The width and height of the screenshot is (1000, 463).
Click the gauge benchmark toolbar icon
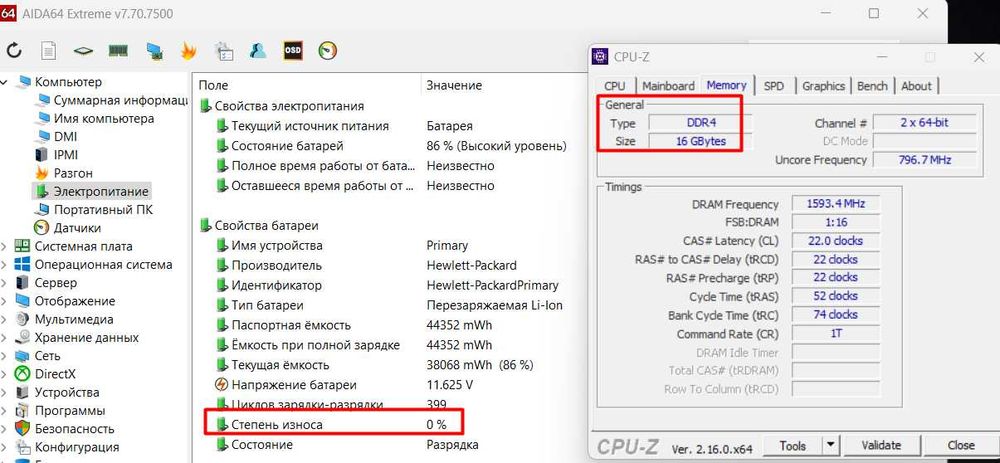point(327,51)
